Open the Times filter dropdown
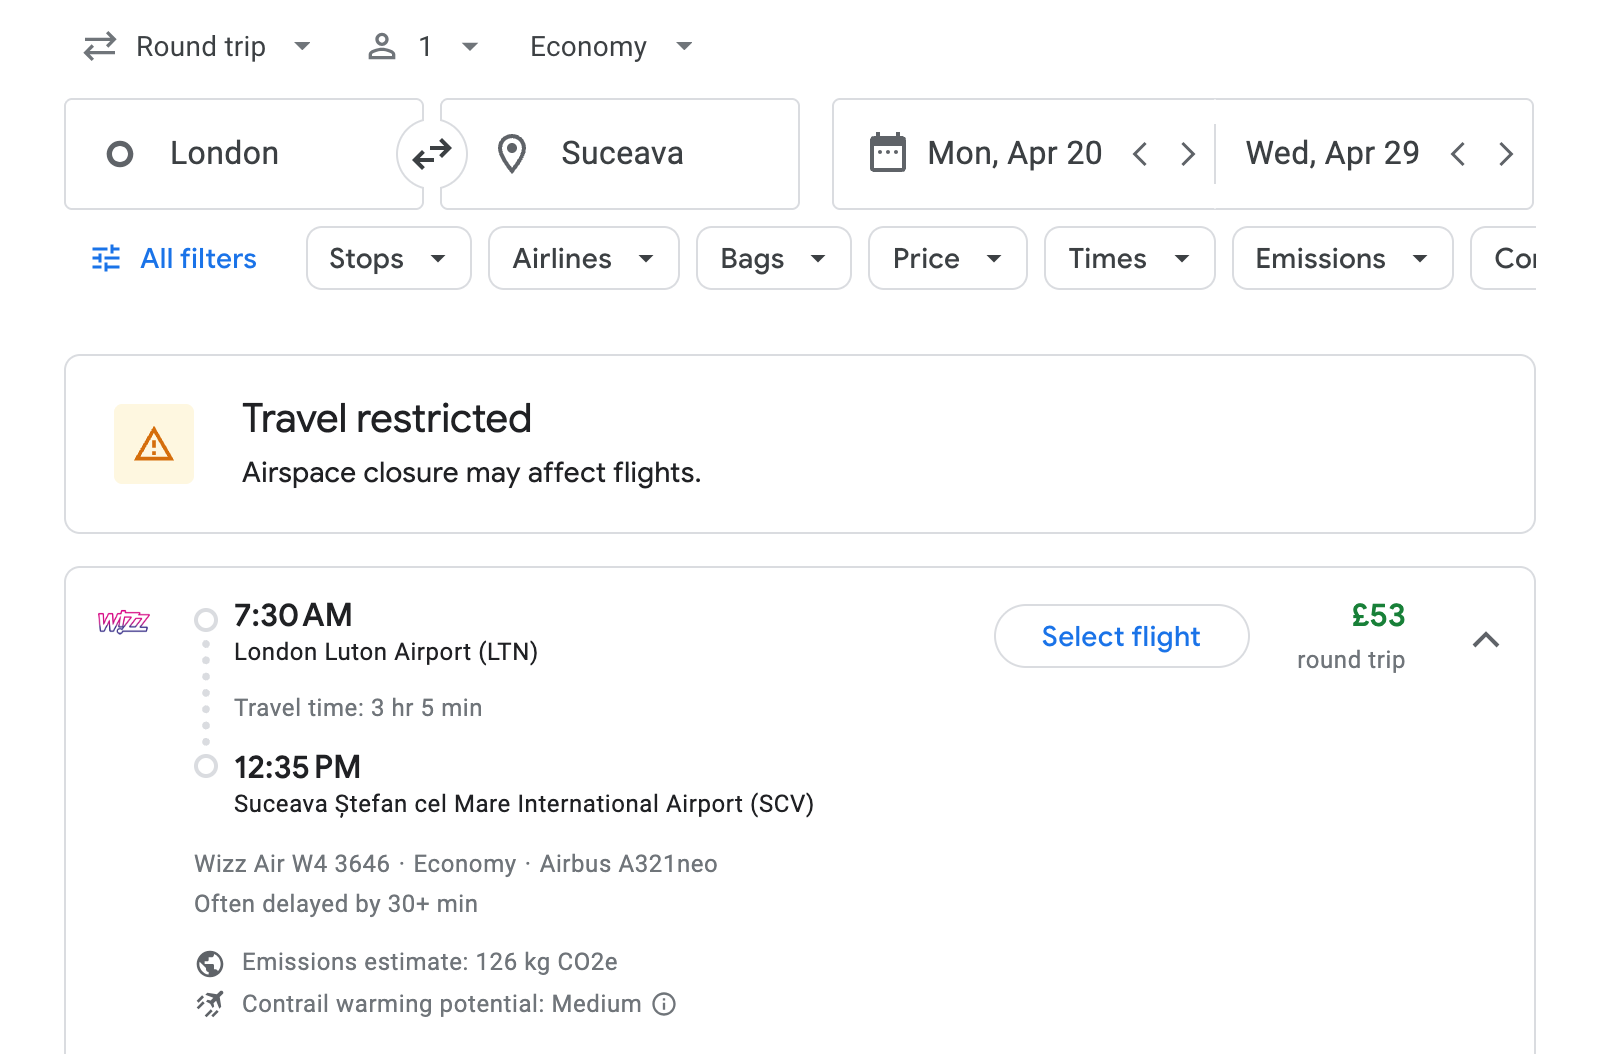 coord(1128,258)
